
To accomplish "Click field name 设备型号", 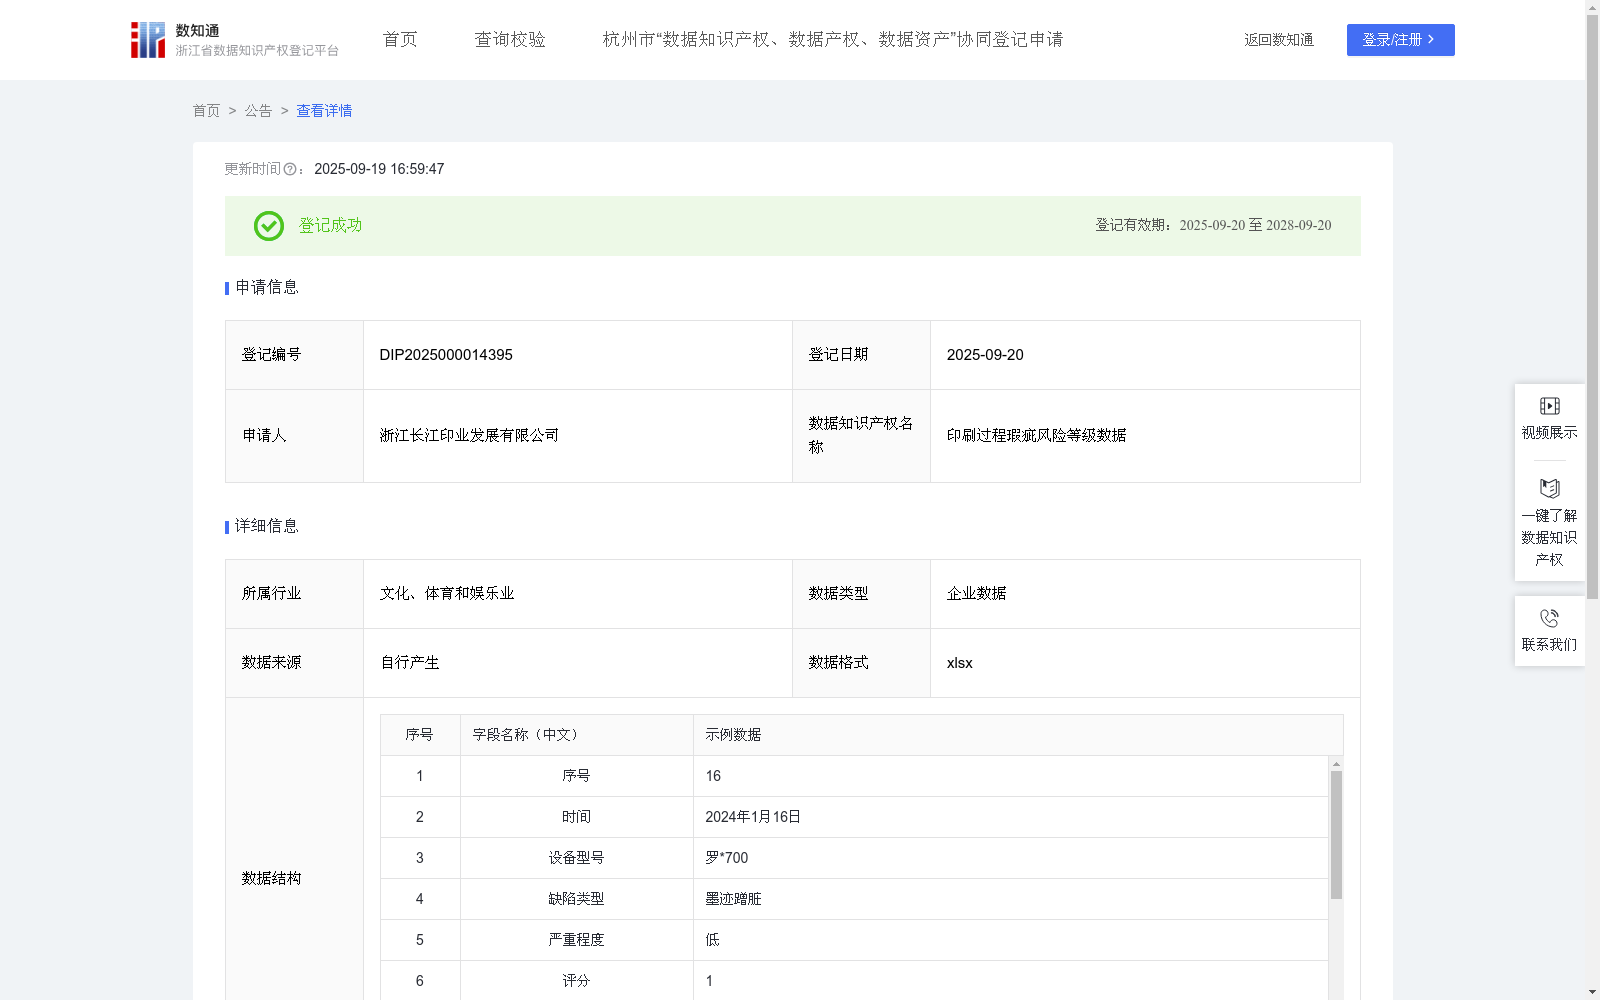I will (x=576, y=858).
